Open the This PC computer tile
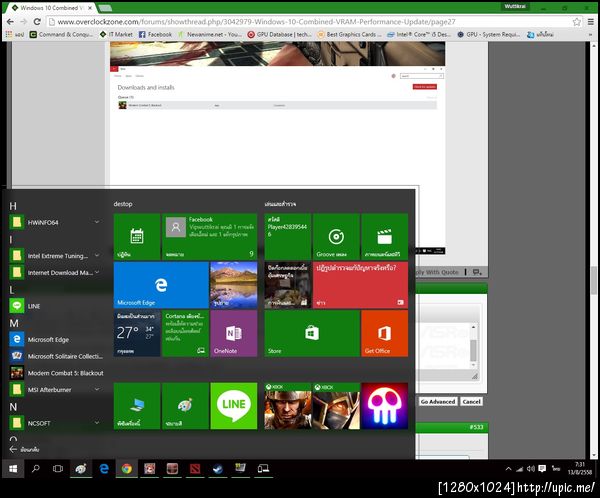Image resolution: width=600 pixels, height=498 pixels. pos(137,406)
